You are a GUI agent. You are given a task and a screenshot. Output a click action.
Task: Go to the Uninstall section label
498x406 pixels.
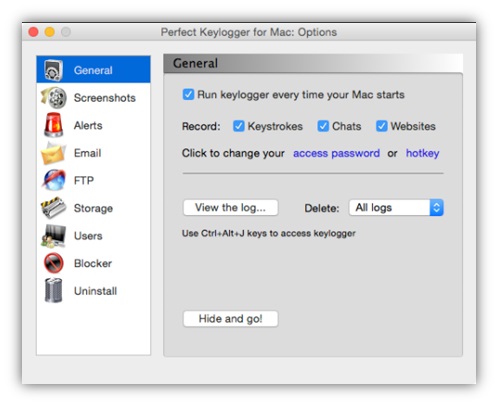tap(95, 291)
